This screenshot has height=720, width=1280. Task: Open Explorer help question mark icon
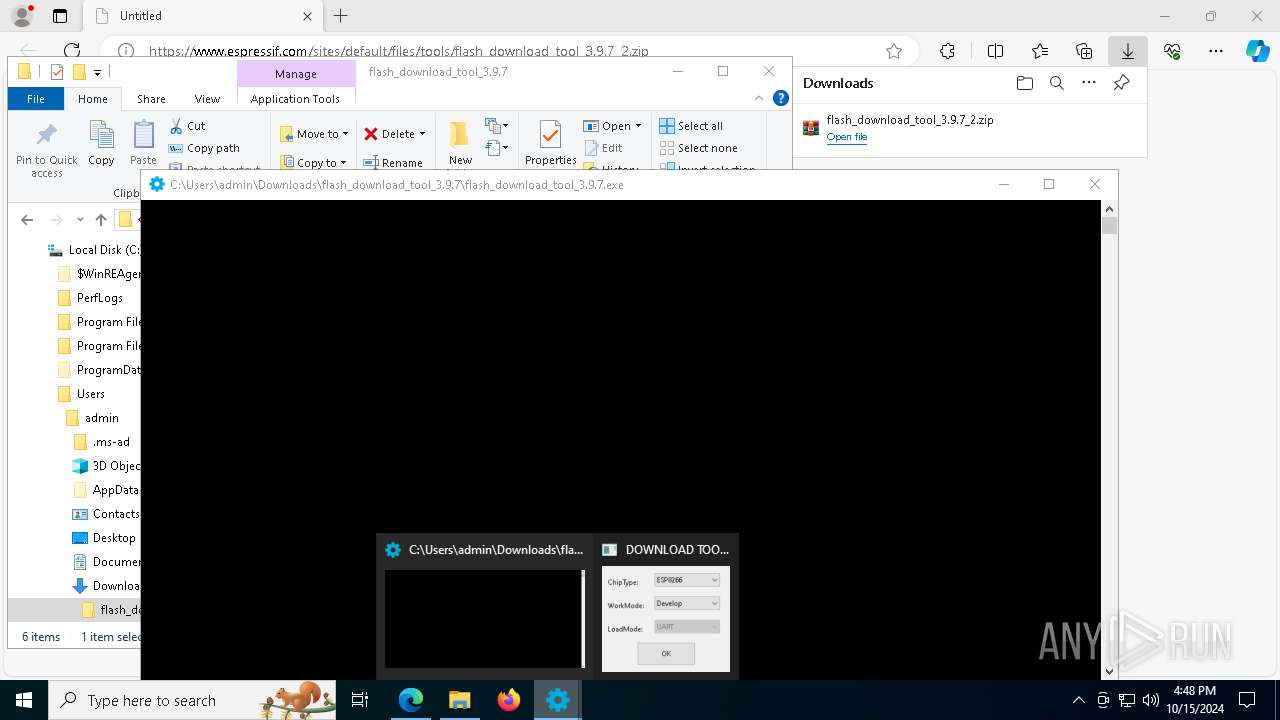781,98
